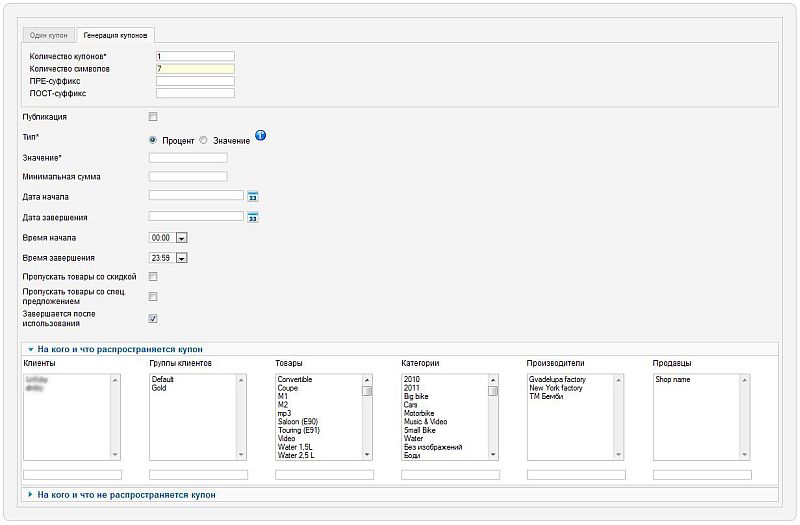Open the end date calendar picker
The image size is (800, 525).
[253, 216]
